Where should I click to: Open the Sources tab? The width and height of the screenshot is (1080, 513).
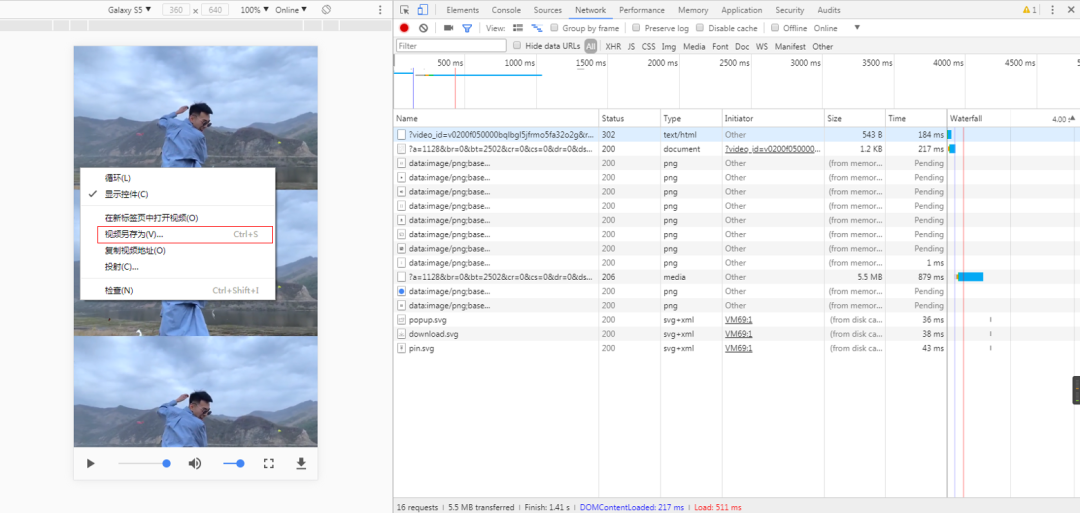pos(548,10)
